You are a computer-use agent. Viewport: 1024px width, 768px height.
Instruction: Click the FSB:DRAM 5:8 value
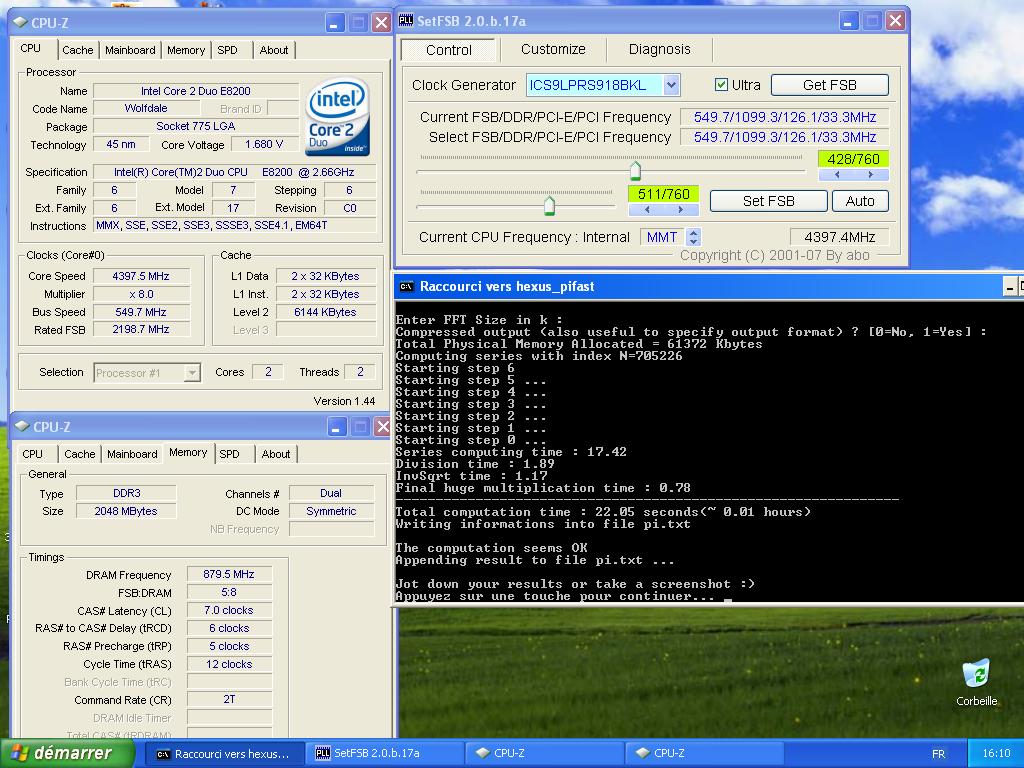coord(229,592)
